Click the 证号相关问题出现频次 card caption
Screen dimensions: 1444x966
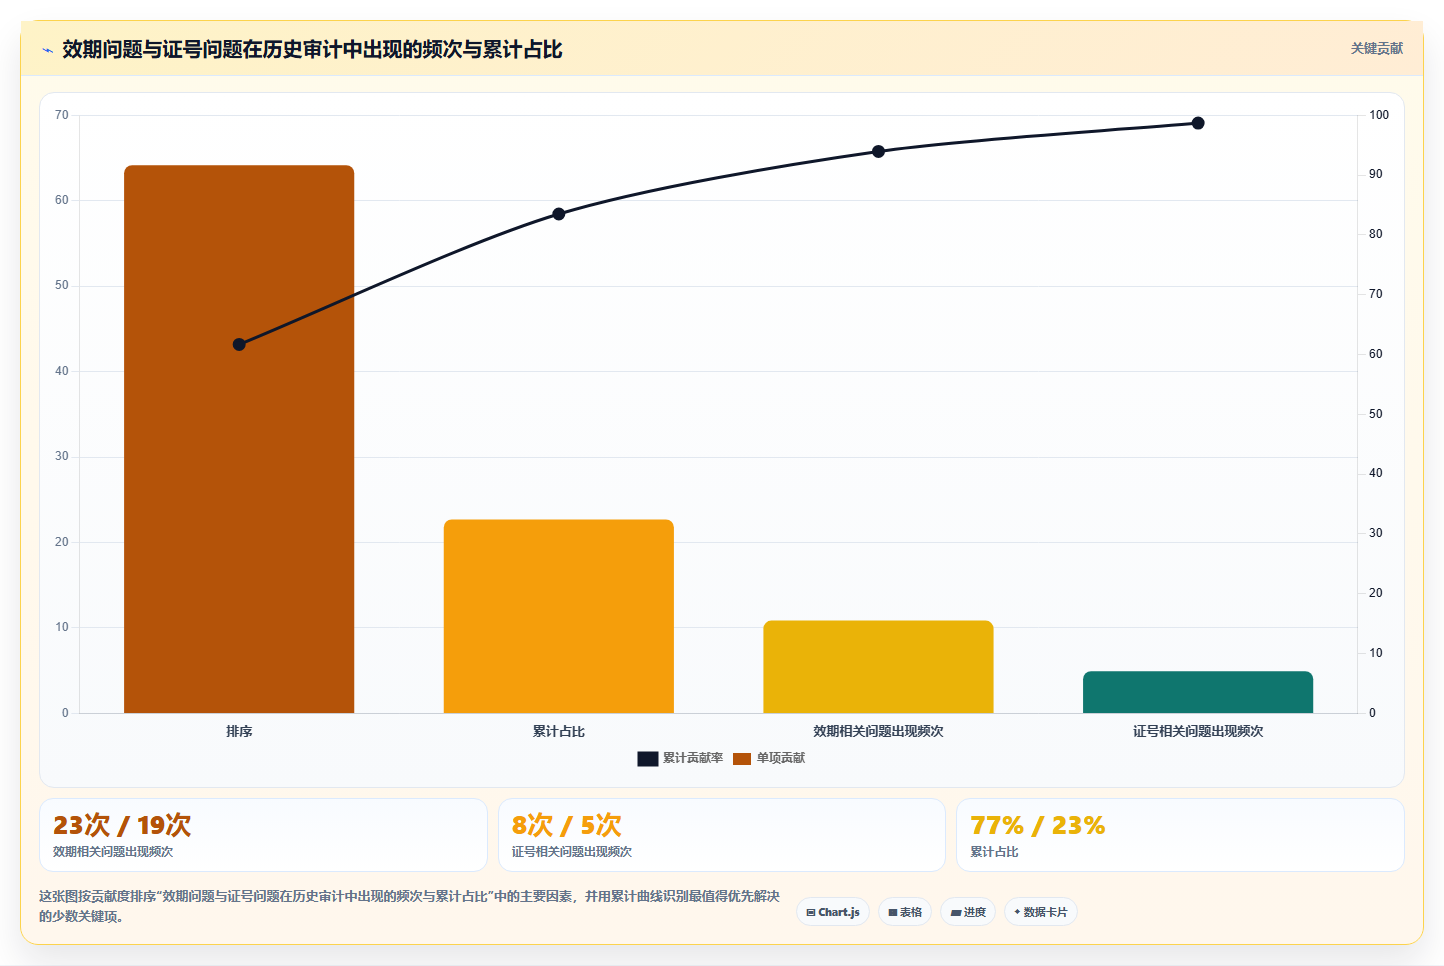pos(572,852)
